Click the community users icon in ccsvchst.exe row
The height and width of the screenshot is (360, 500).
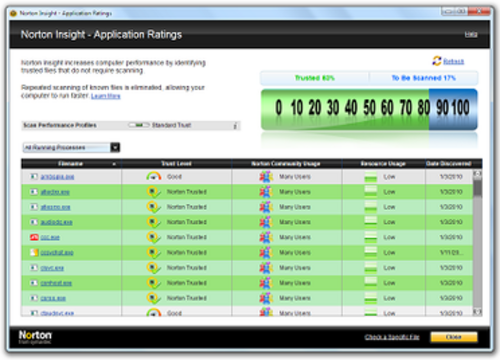coord(266,252)
